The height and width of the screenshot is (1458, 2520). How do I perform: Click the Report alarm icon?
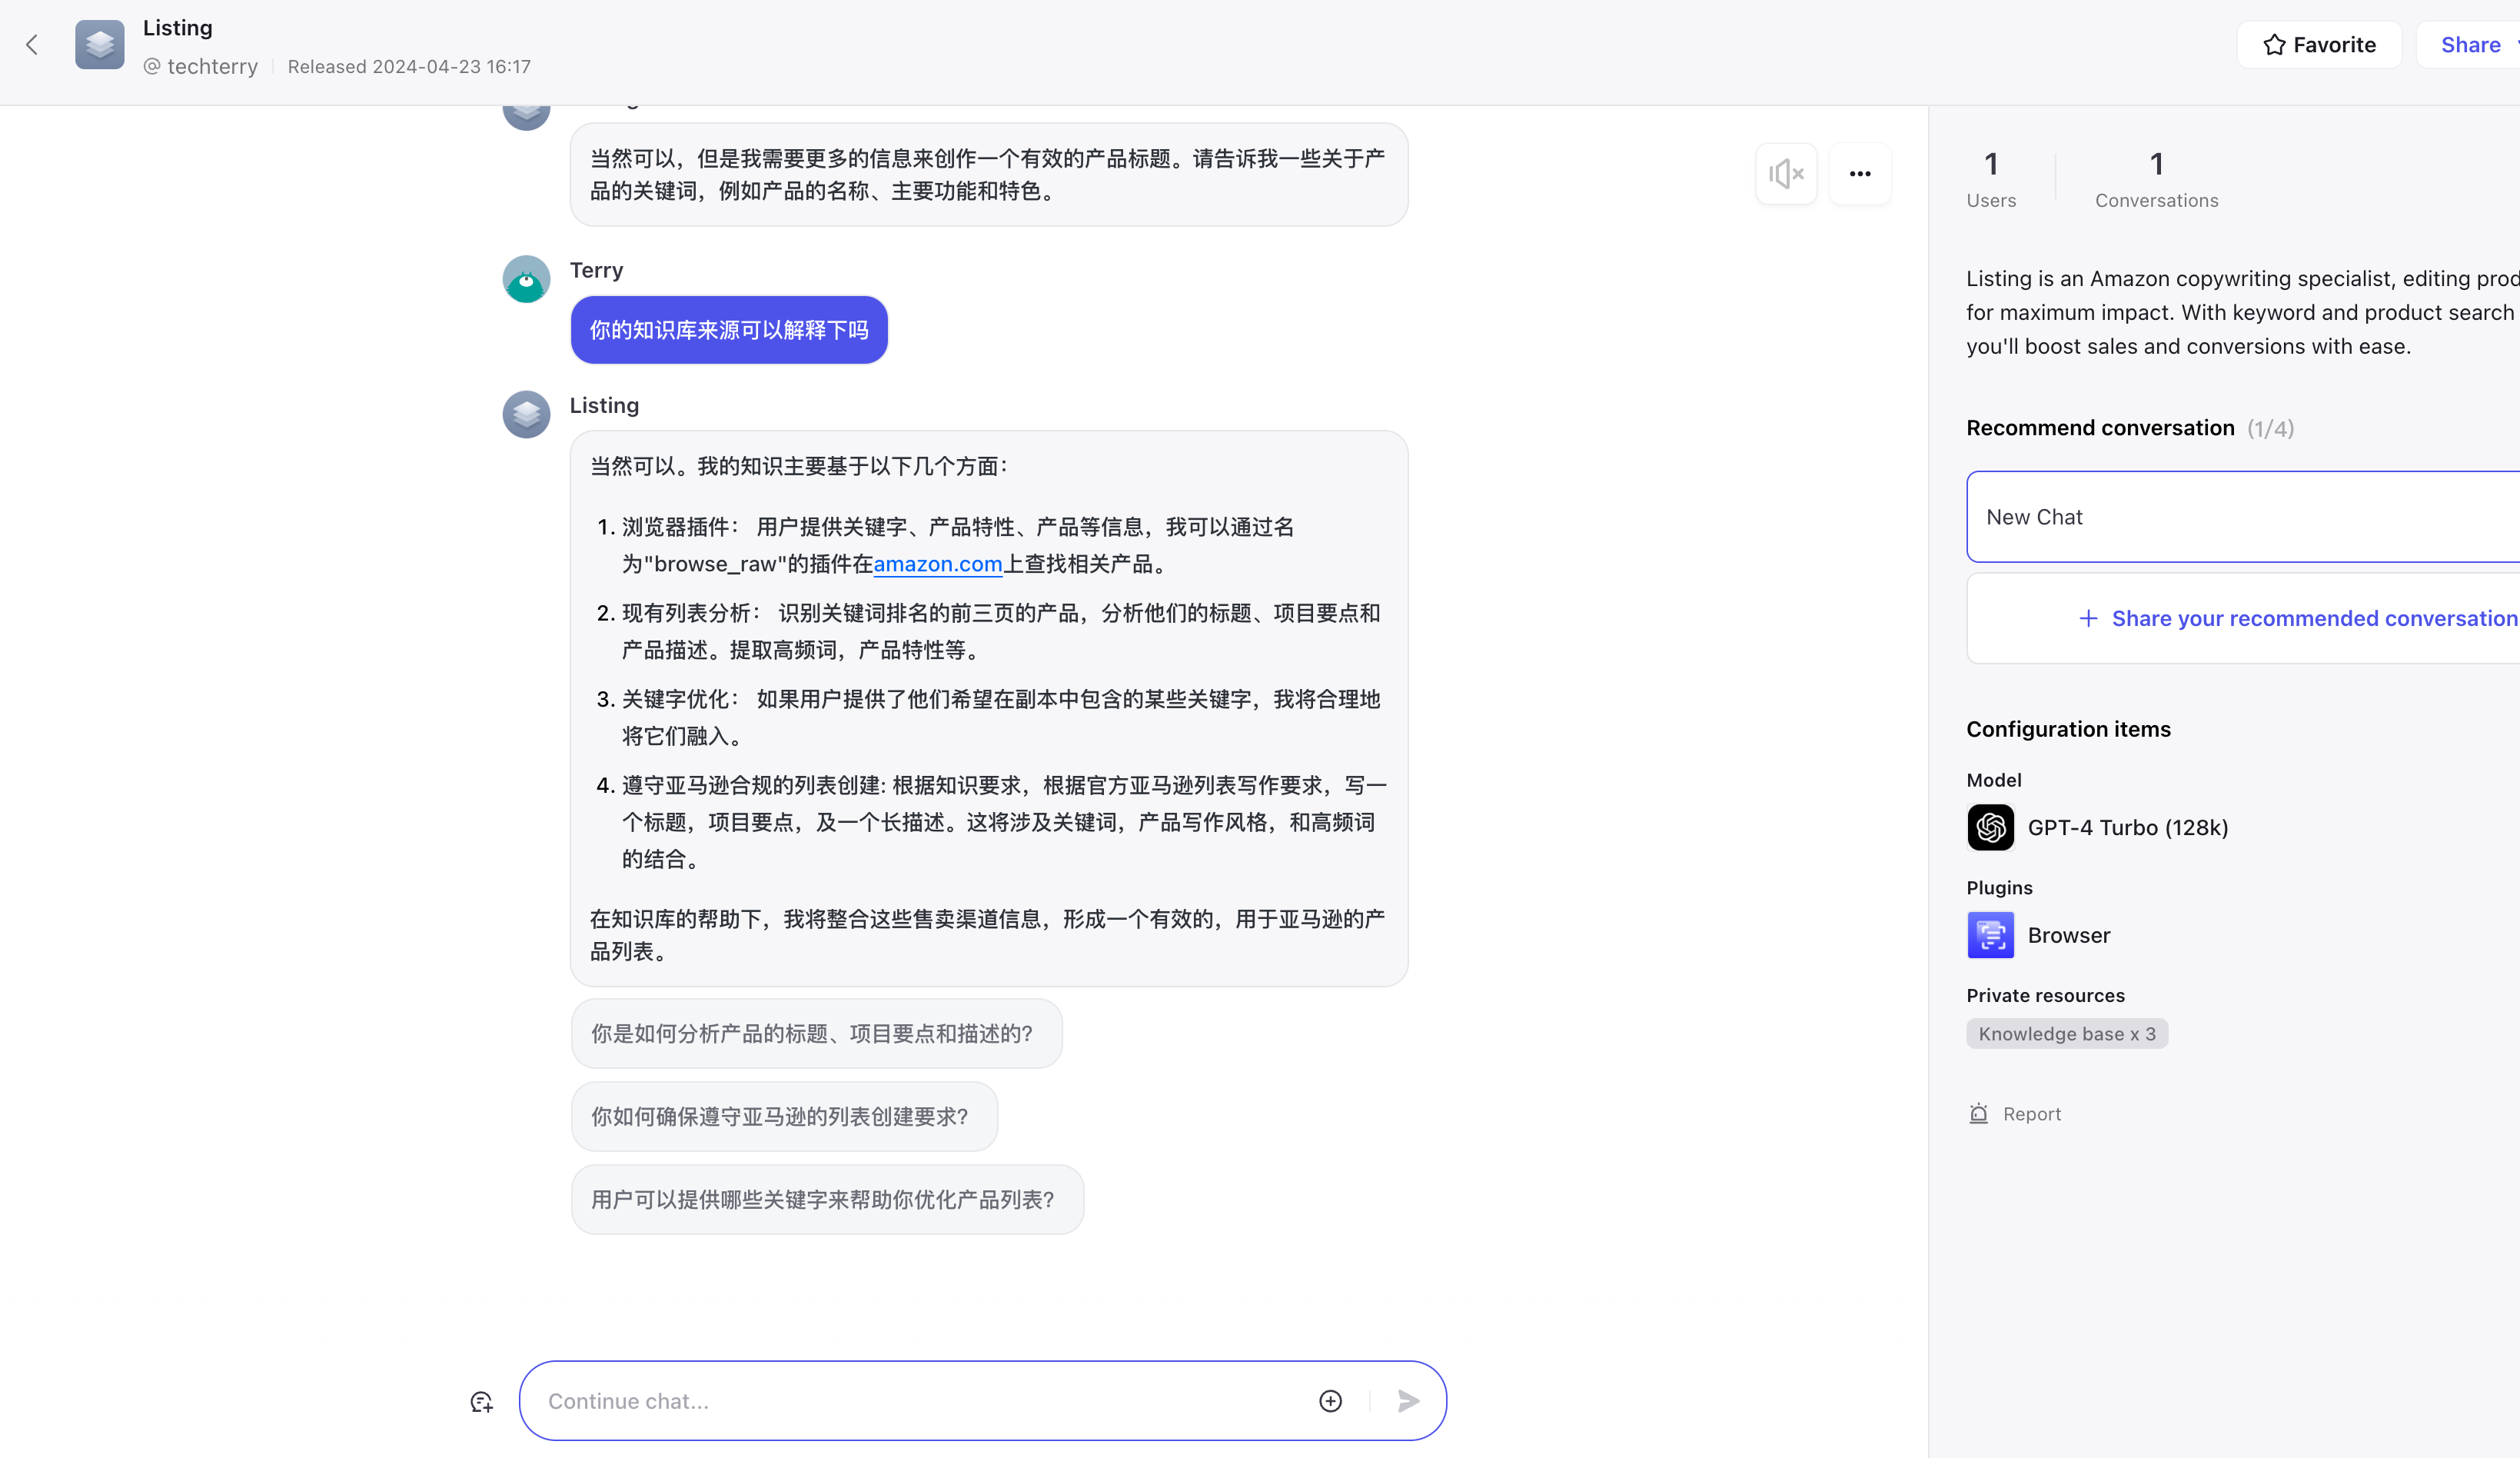[1978, 1114]
